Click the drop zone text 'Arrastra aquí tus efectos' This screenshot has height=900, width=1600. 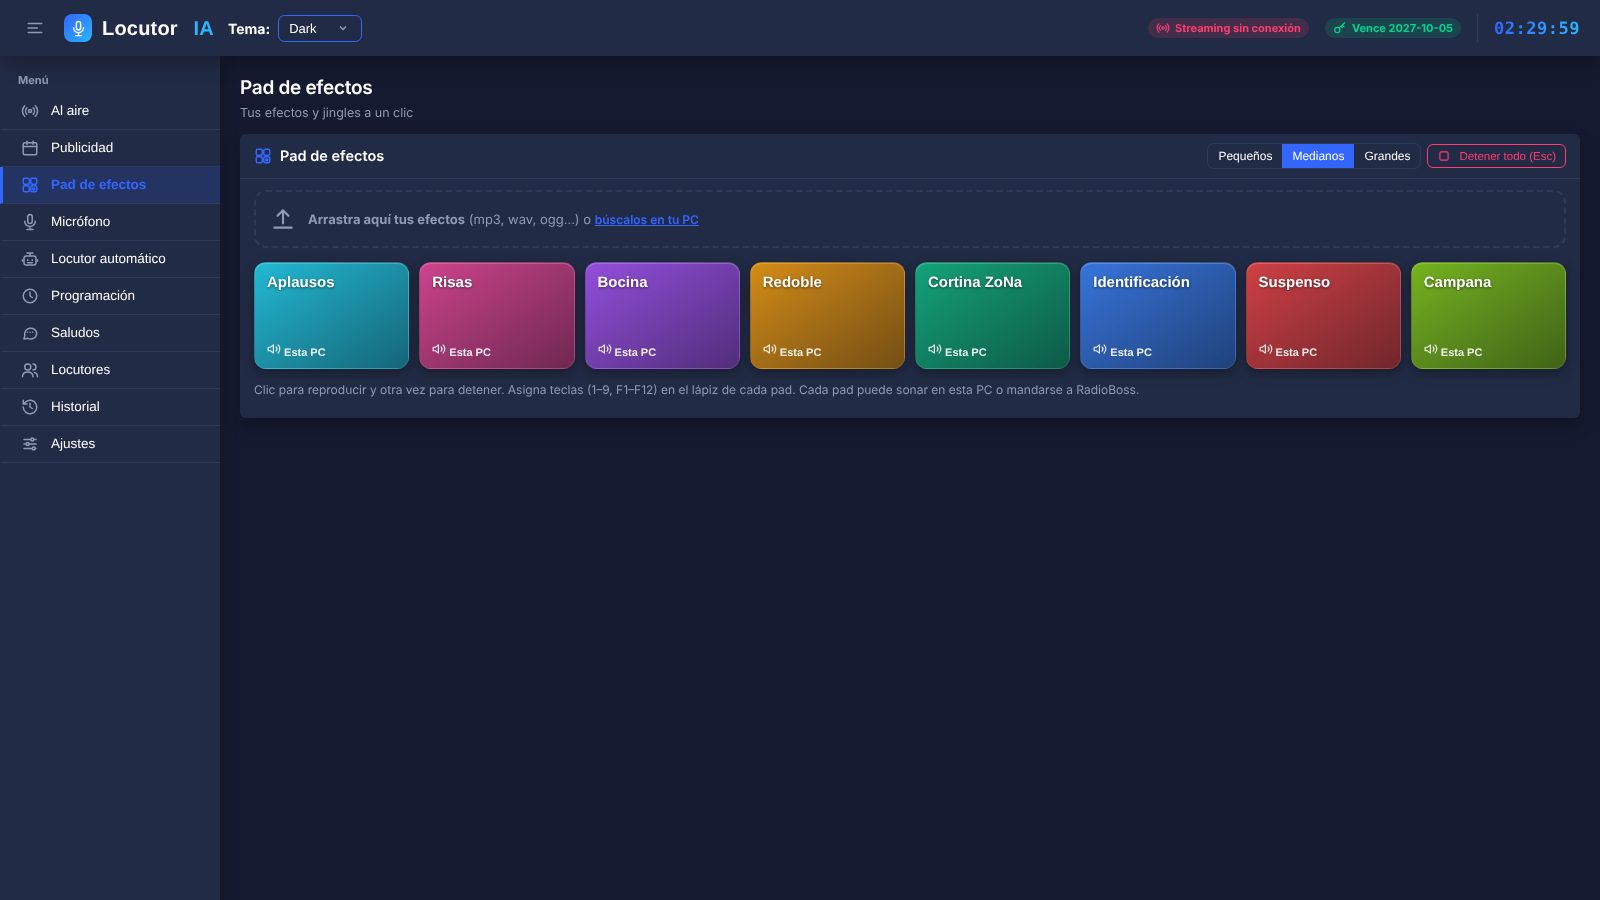(x=386, y=220)
